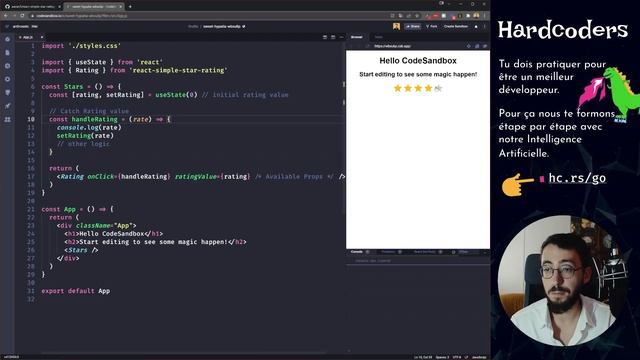Click the Share button
The width and height of the screenshot is (640, 360).
pyautogui.click(x=413, y=27)
